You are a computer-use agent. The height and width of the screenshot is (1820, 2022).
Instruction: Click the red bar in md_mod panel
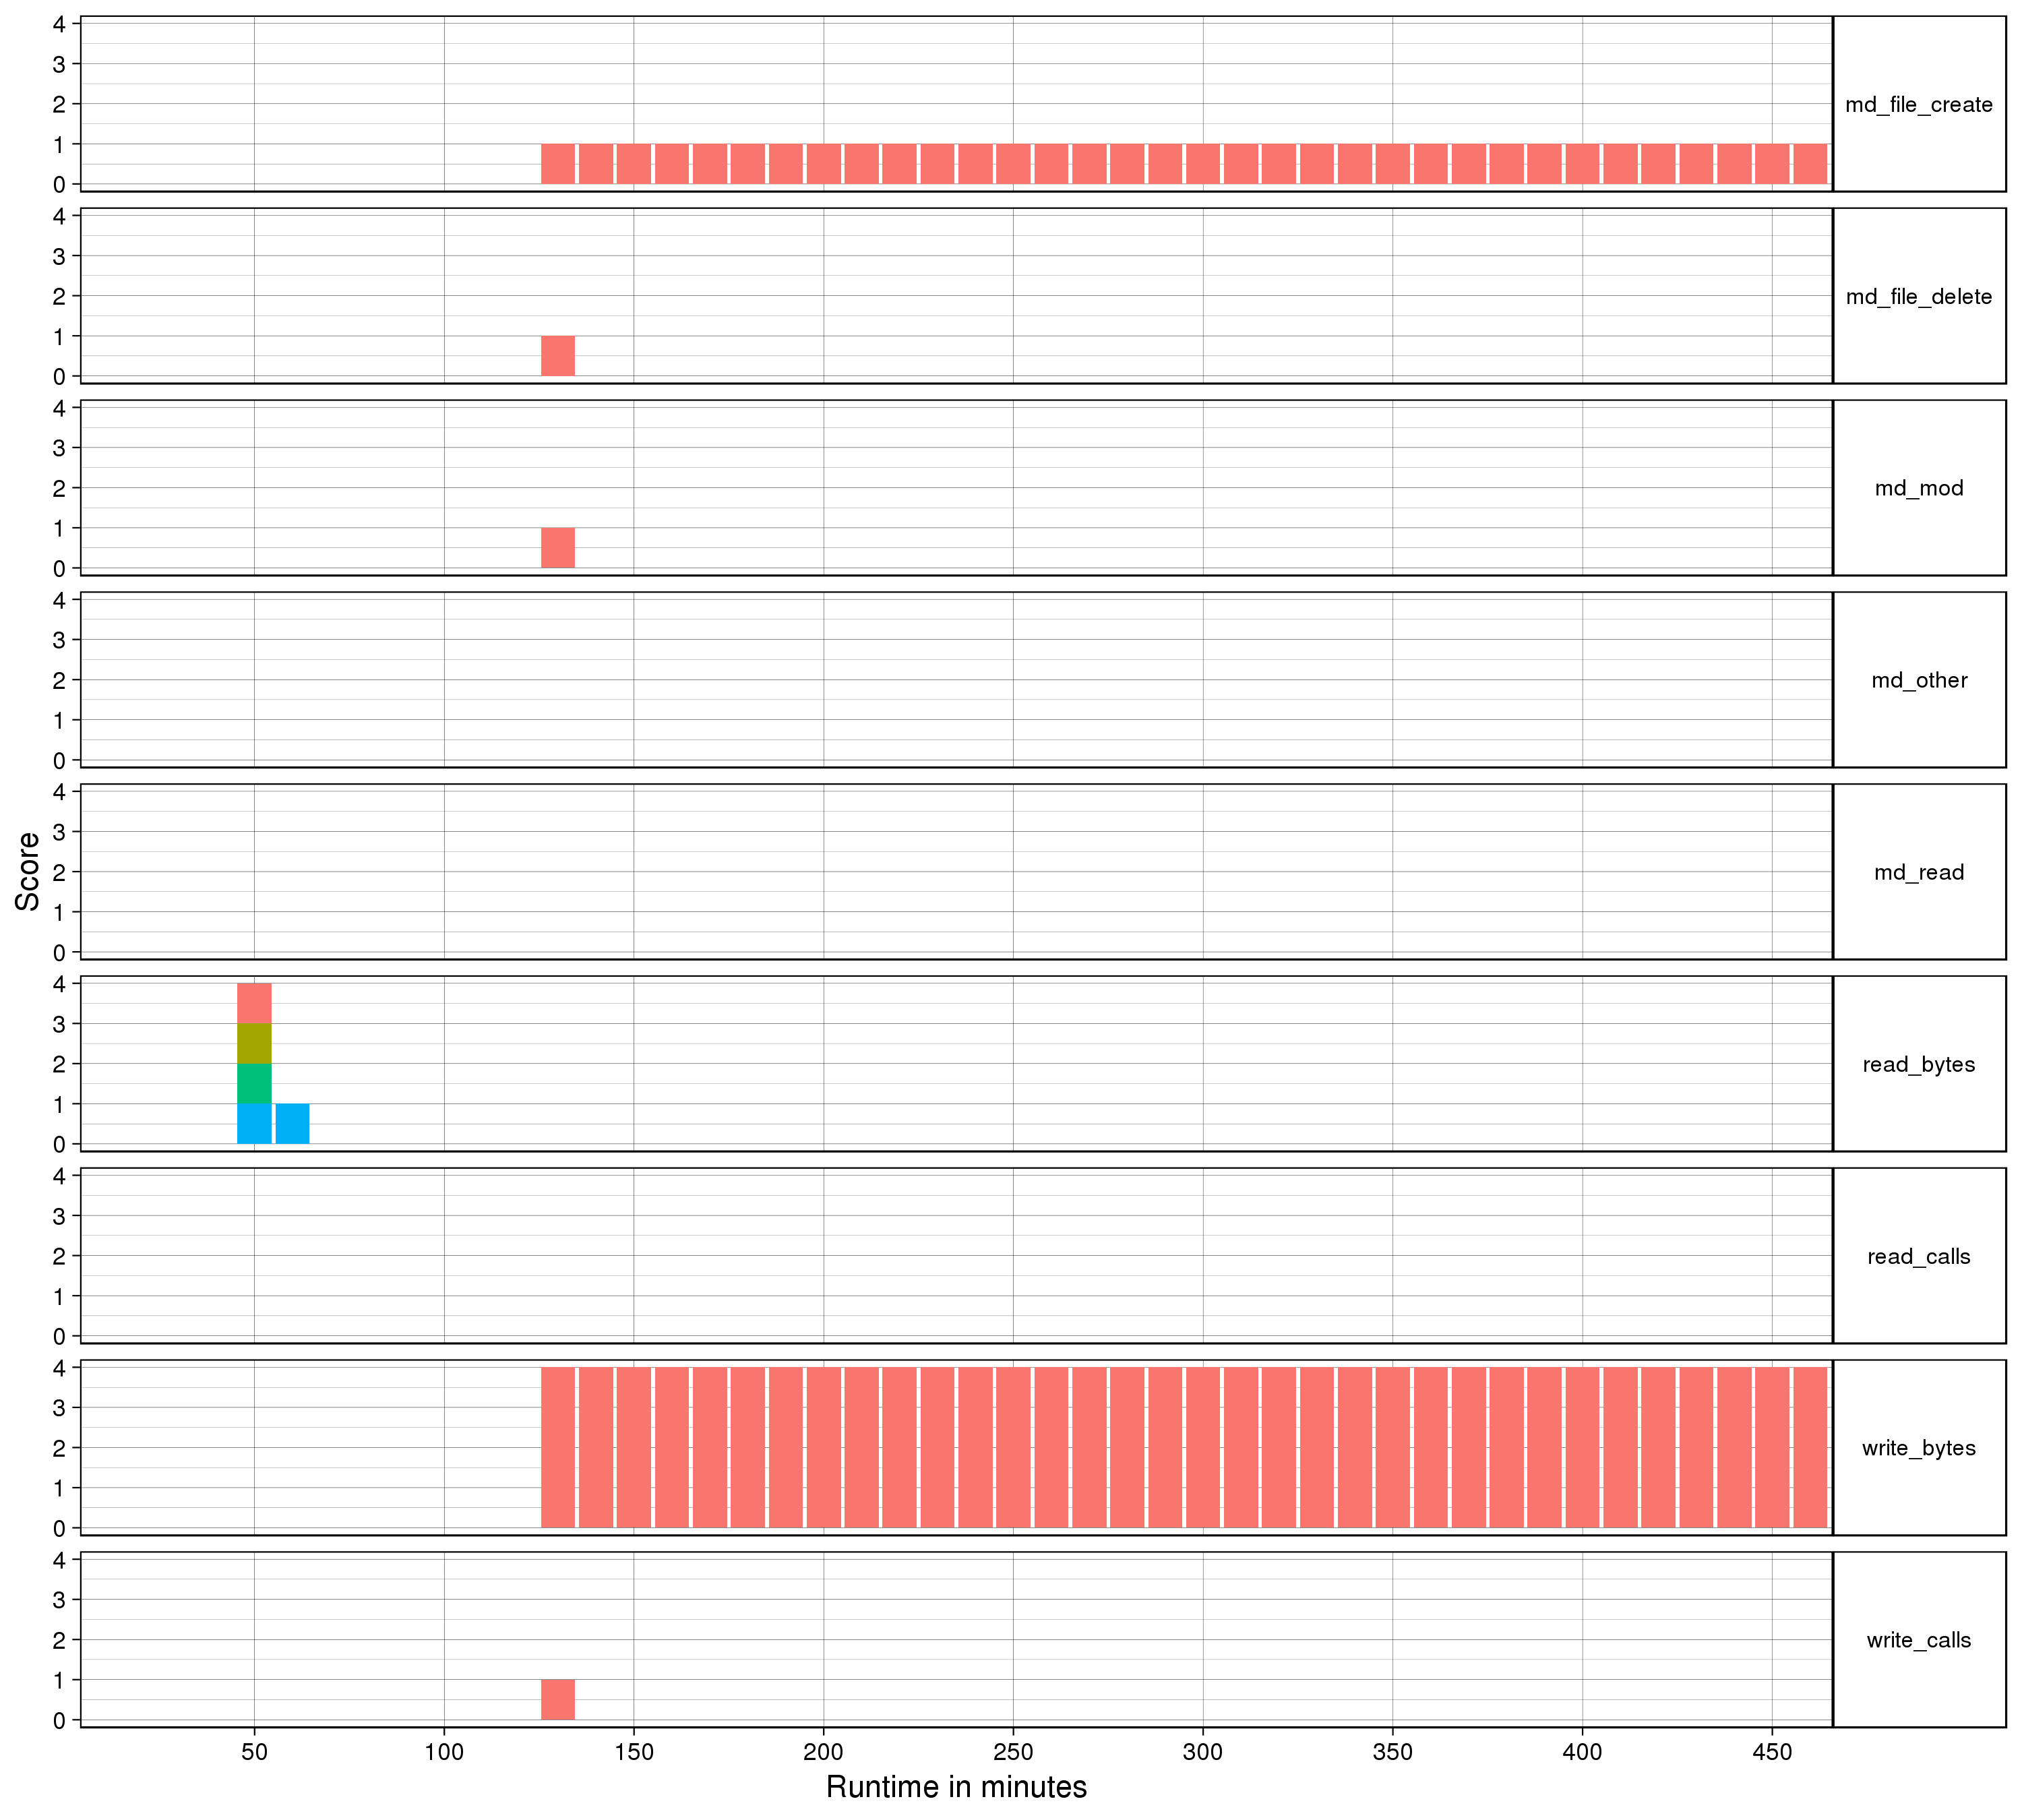pyautogui.click(x=558, y=548)
